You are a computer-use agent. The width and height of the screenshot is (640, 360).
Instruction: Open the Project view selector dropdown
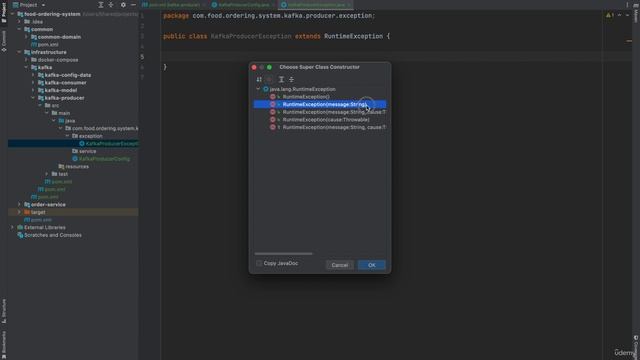pos(29,5)
